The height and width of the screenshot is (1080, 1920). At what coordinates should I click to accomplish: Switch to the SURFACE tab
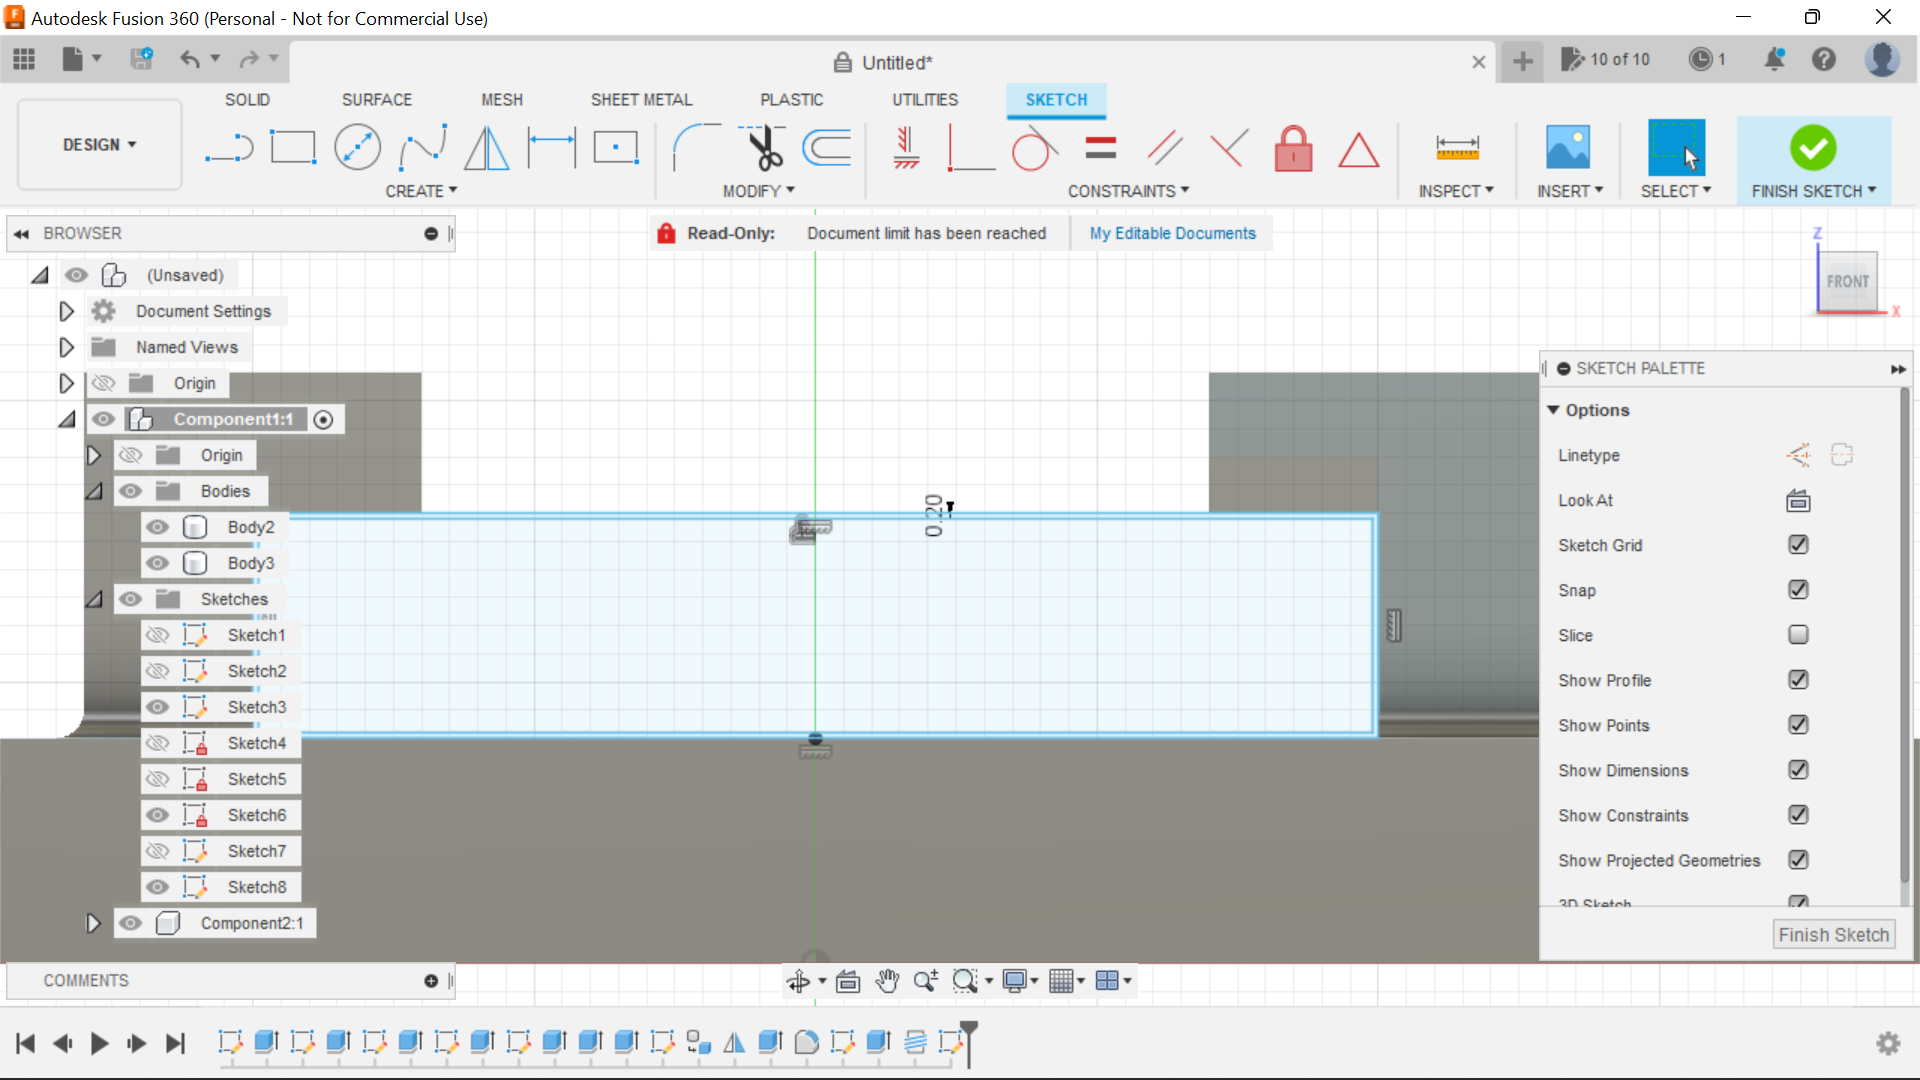point(377,100)
